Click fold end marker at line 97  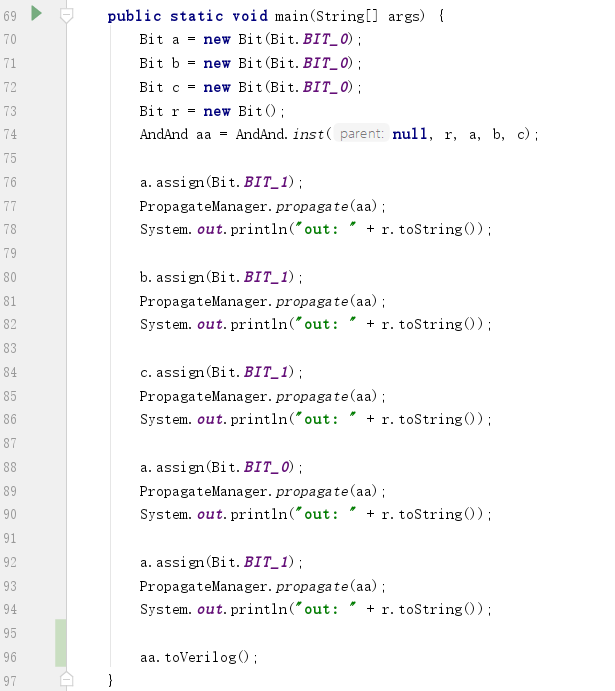pyautogui.click(x=66, y=680)
